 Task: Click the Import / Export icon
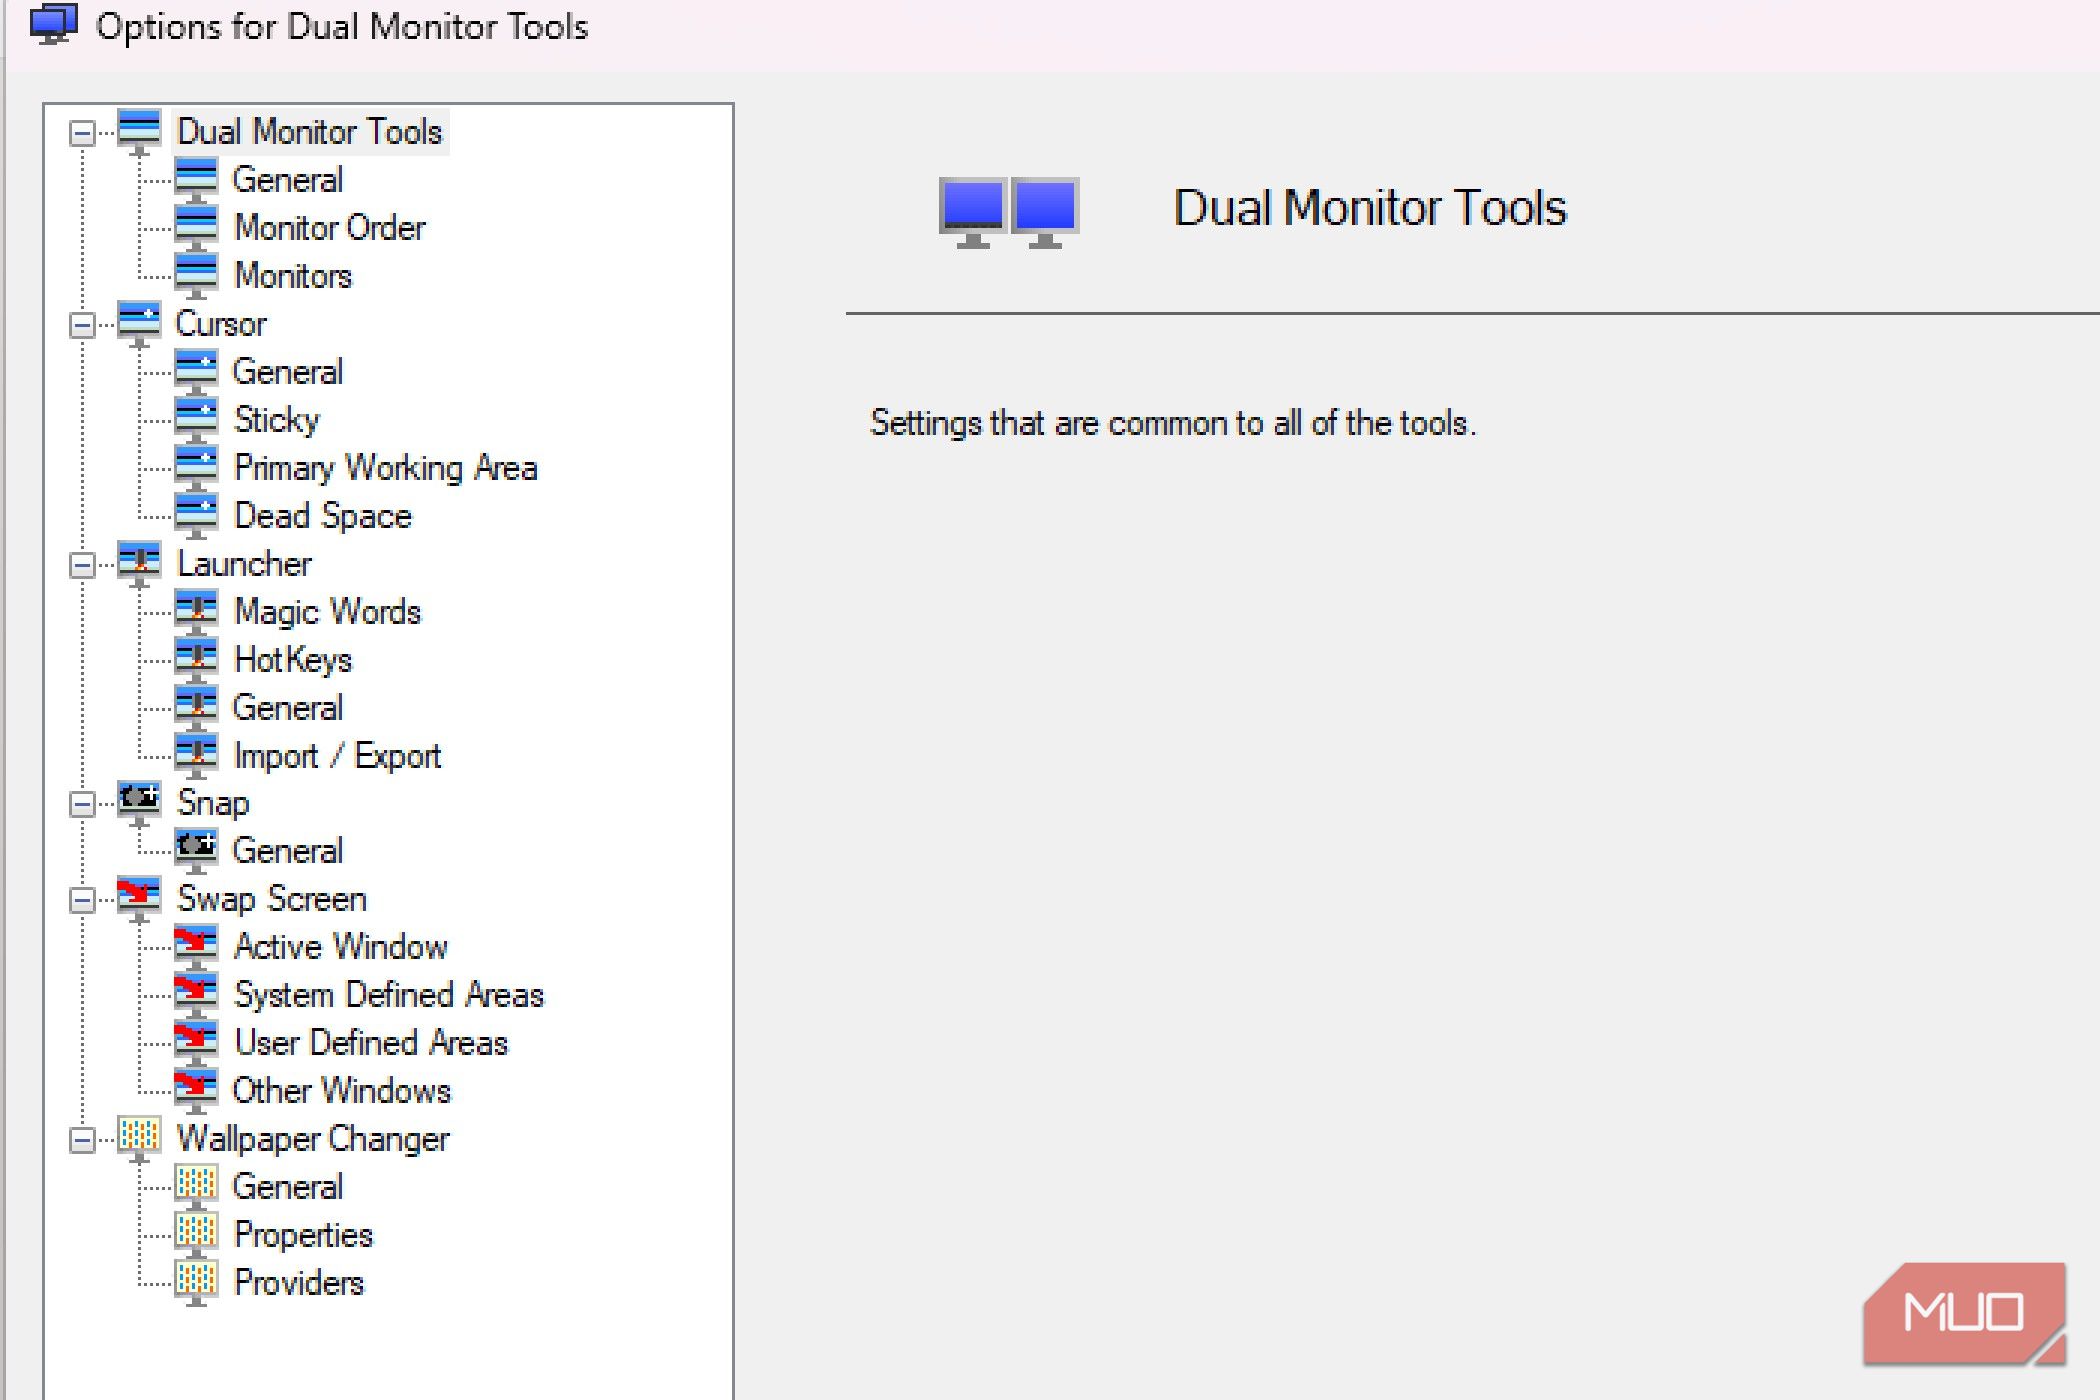tap(196, 756)
